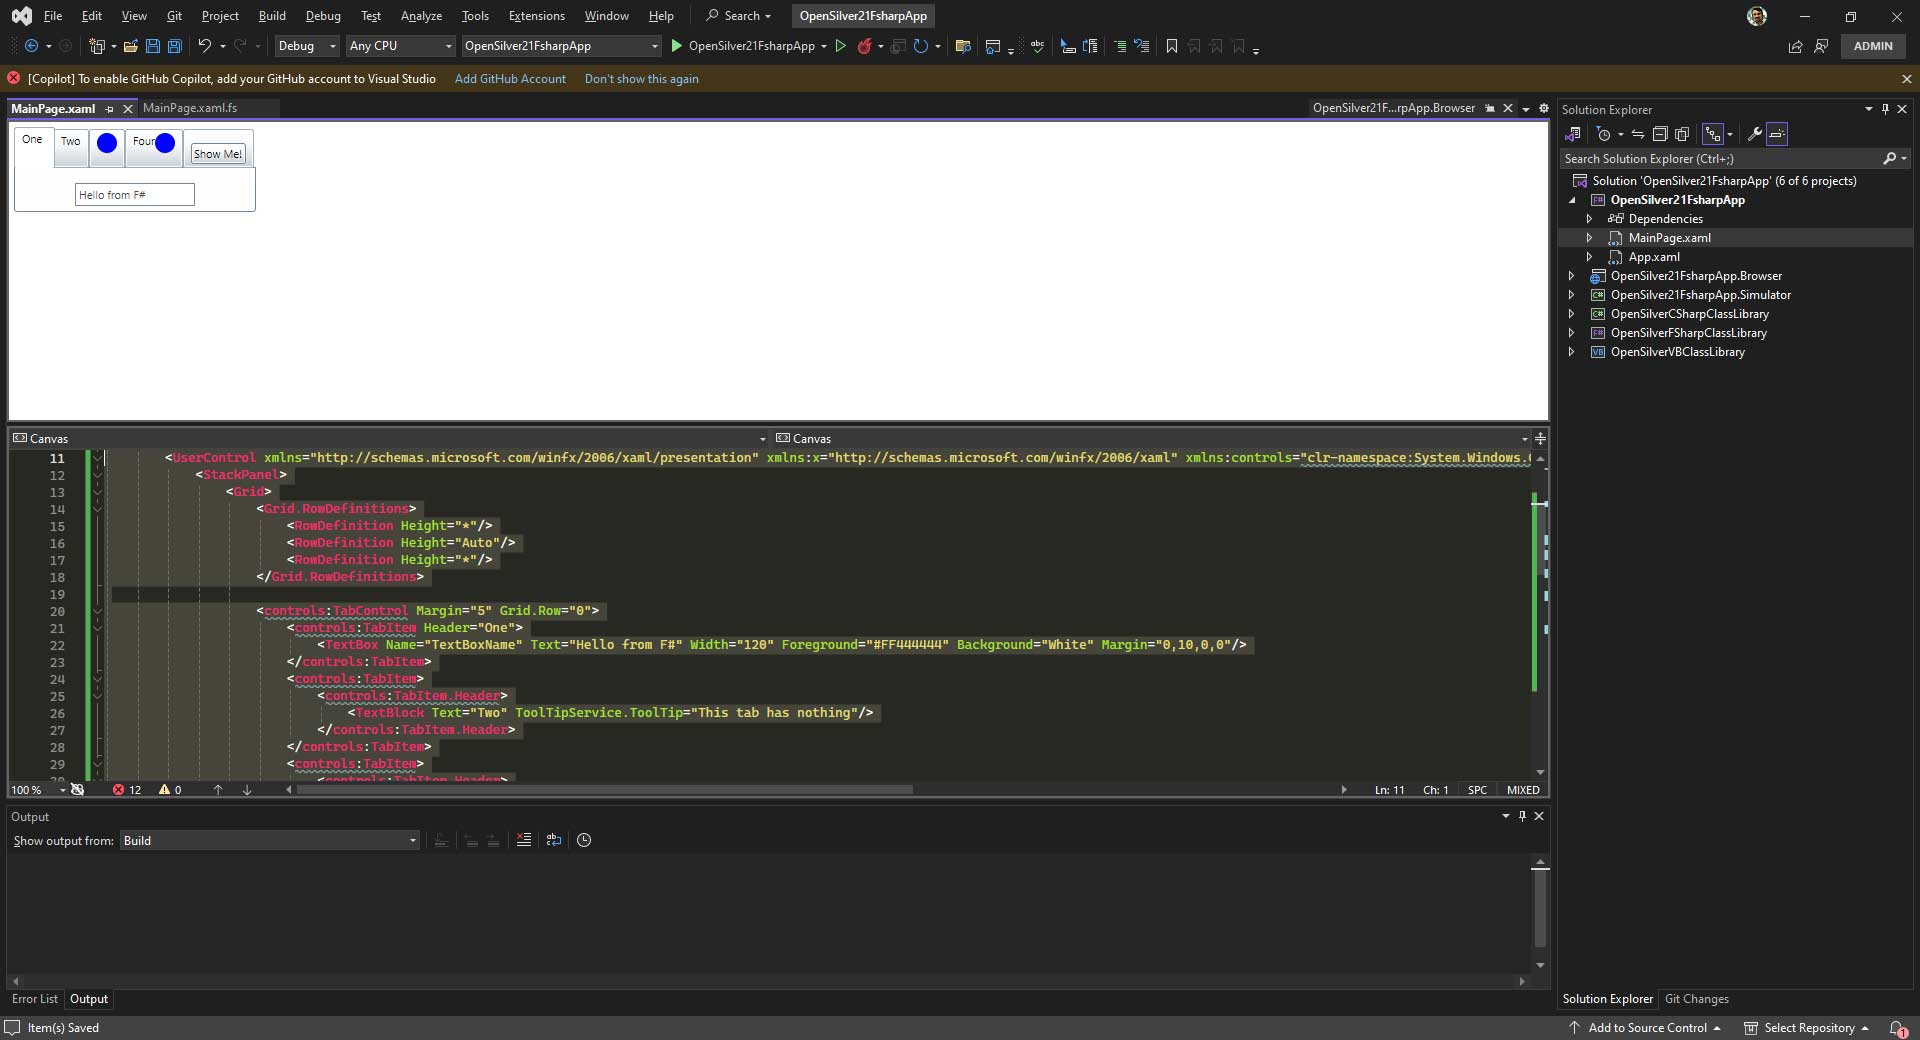
Task: Click the Save All icon
Action: pos(174,46)
